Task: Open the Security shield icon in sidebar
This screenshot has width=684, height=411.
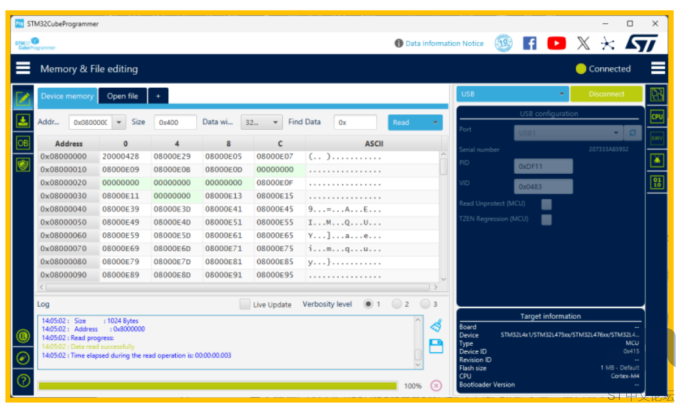Action: coord(23,164)
